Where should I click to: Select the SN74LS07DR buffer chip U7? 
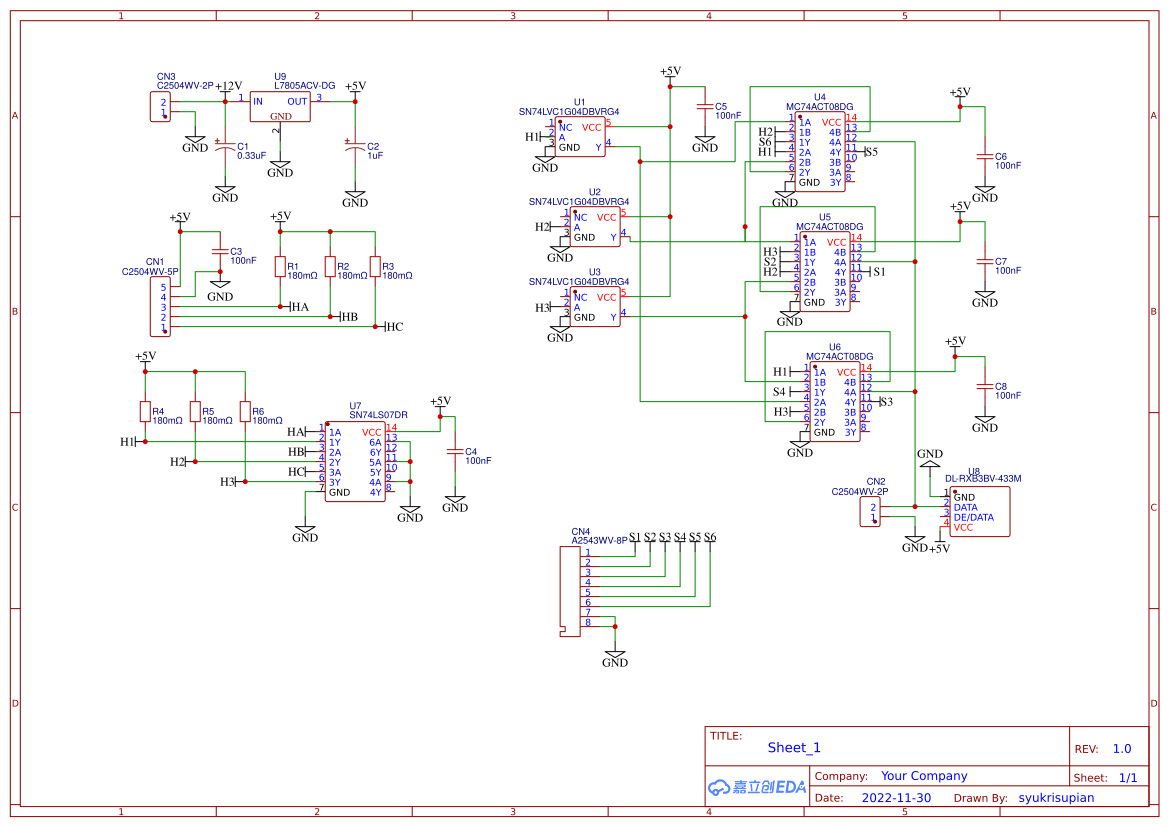[356, 462]
